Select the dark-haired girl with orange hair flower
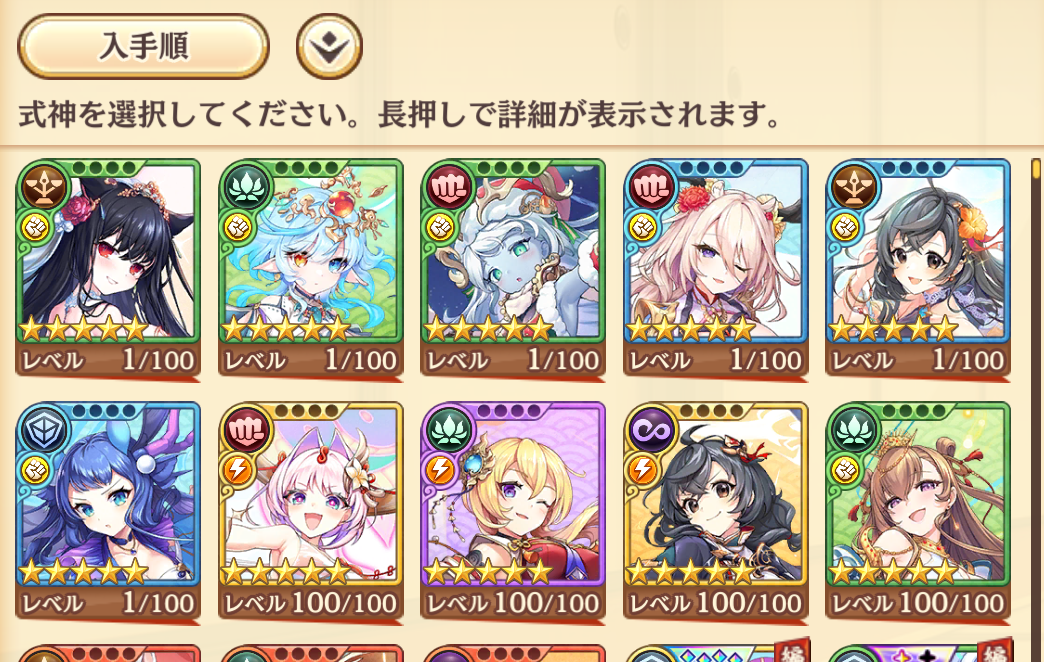 [918, 268]
